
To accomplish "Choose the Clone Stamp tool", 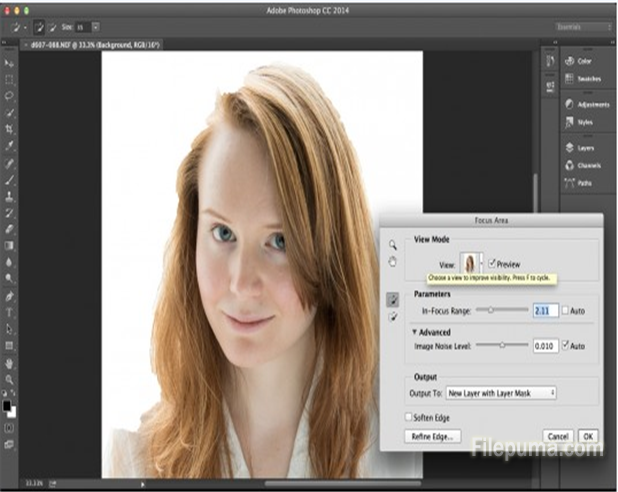I will click(11, 196).
